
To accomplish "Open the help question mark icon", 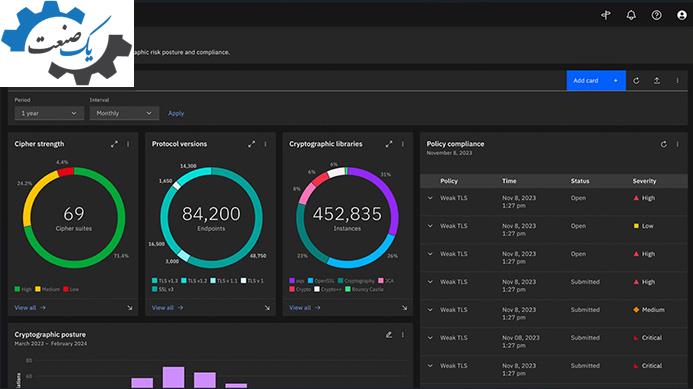I will click(x=656, y=15).
